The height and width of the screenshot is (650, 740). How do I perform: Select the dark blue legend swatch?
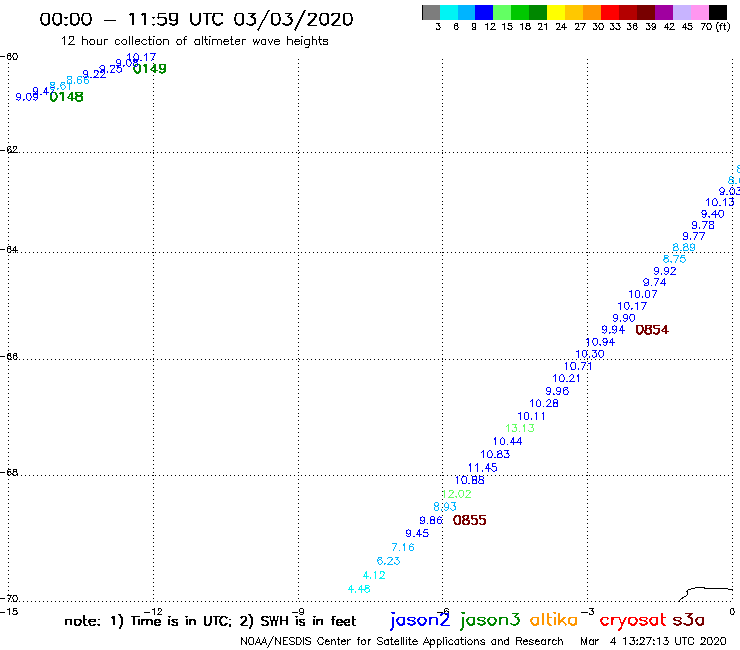point(484,12)
